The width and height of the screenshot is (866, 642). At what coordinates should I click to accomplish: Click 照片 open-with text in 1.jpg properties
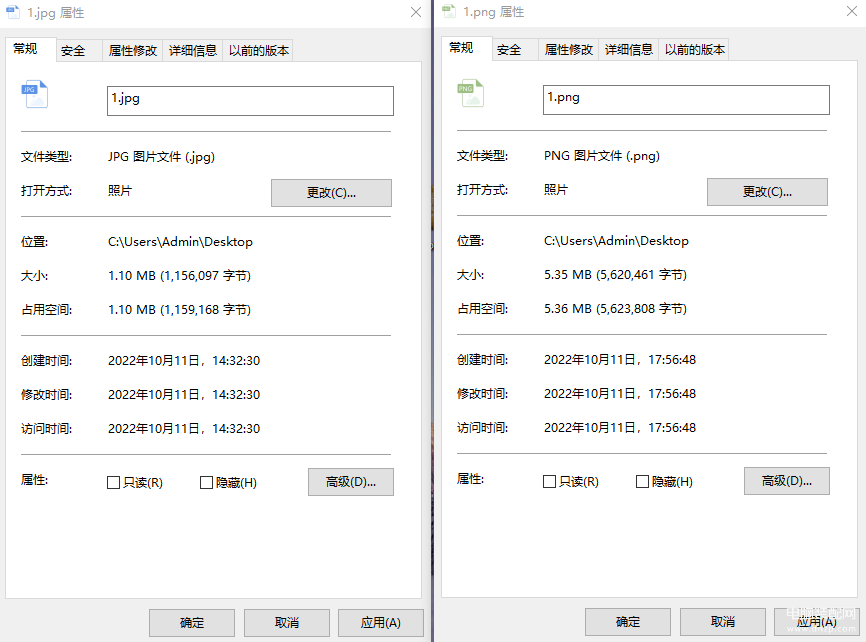tap(120, 191)
